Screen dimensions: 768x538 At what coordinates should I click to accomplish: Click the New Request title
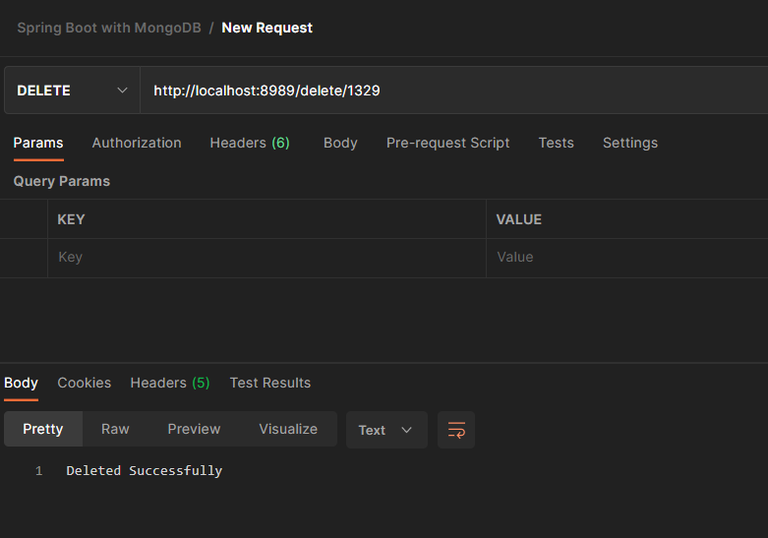click(267, 28)
